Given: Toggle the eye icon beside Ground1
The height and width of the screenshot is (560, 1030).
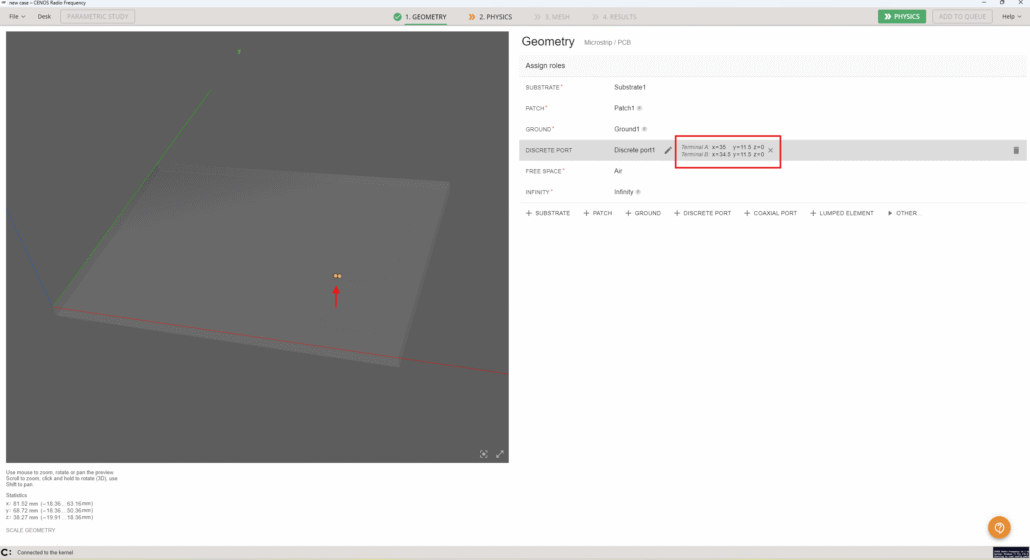Looking at the screenshot, I should point(644,129).
